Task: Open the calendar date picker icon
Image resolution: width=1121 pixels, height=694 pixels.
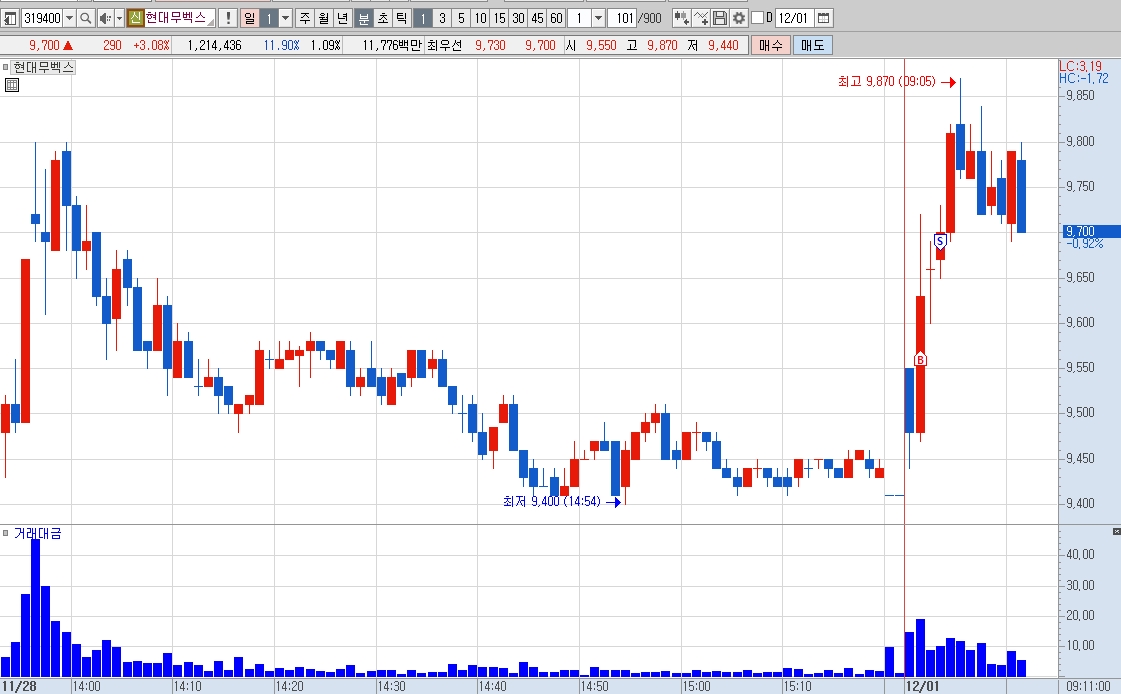Action: pos(824,18)
